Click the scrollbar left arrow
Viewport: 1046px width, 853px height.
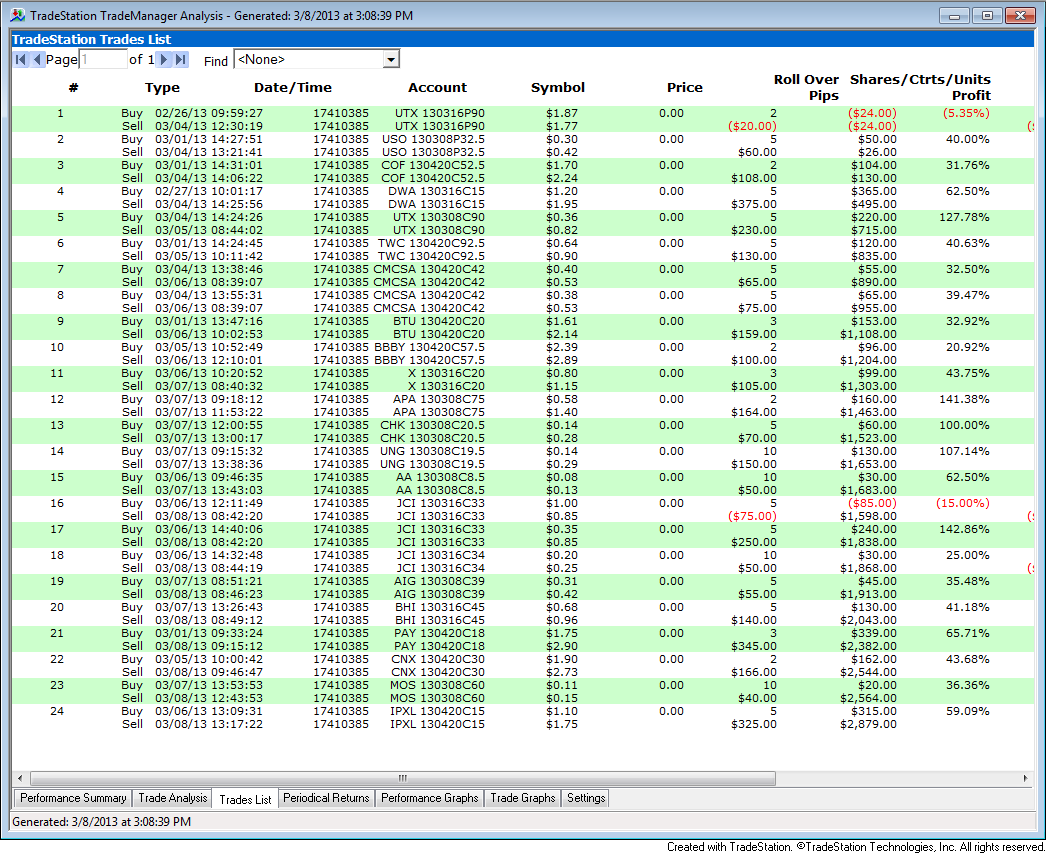tap(20, 778)
